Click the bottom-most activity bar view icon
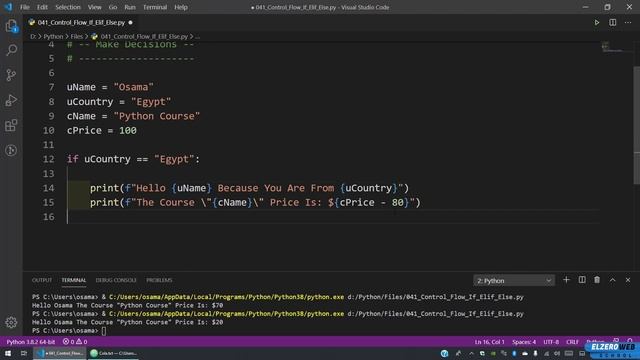Image resolution: width=640 pixels, height=360 pixels. (11, 150)
